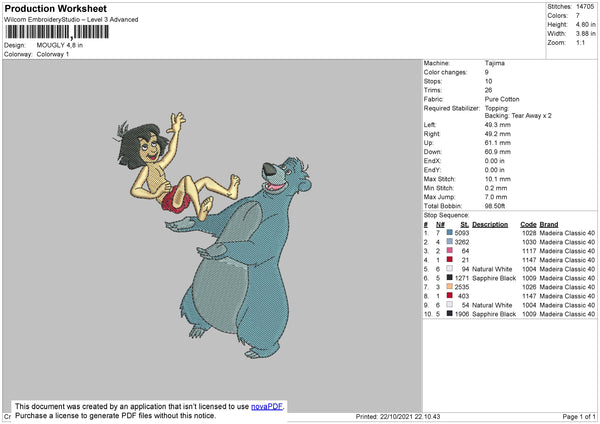The image size is (600, 424).
Task: Open the novaPDF link in the notice
Action: click(267, 407)
